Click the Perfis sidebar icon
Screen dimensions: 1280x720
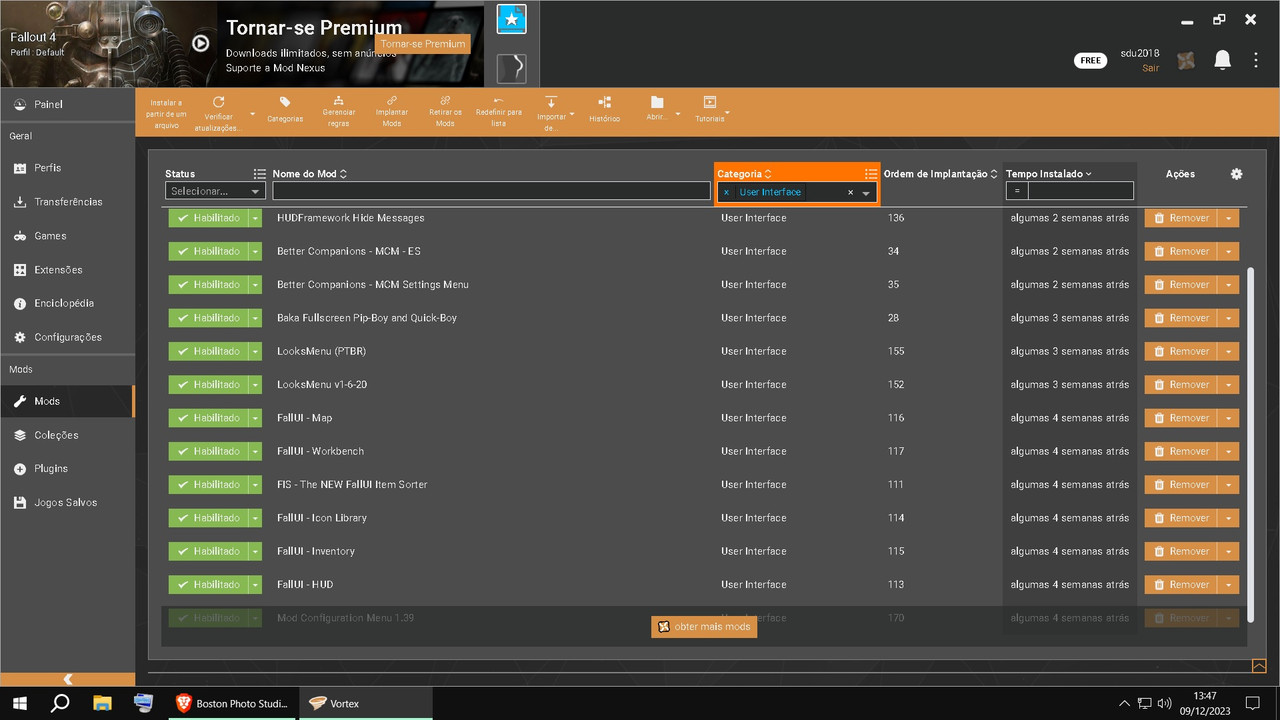(x=19, y=168)
